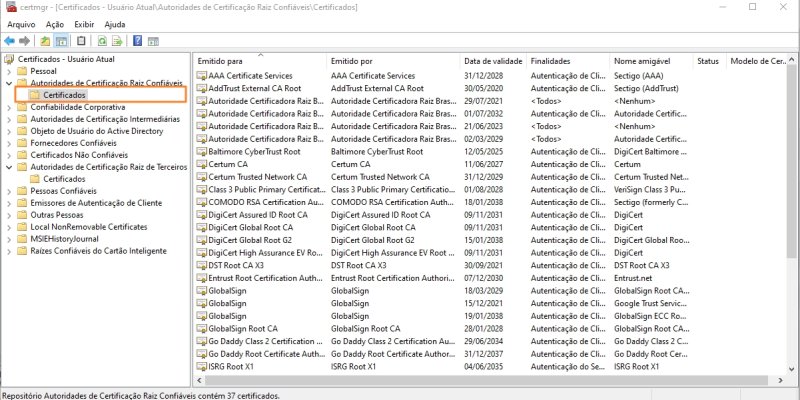Viewport: 800px width, 400px height.
Task: Collapse Autoridades de Certificação Raiz de Terceiros
Action: click(9, 167)
